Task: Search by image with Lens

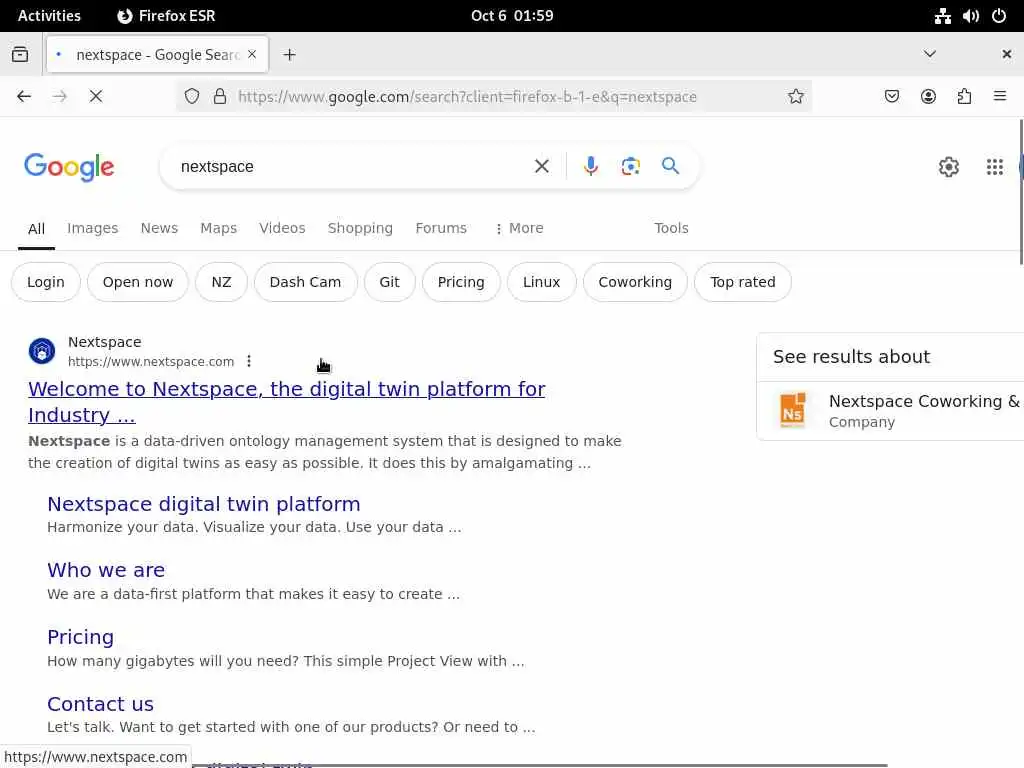Action: tap(630, 167)
